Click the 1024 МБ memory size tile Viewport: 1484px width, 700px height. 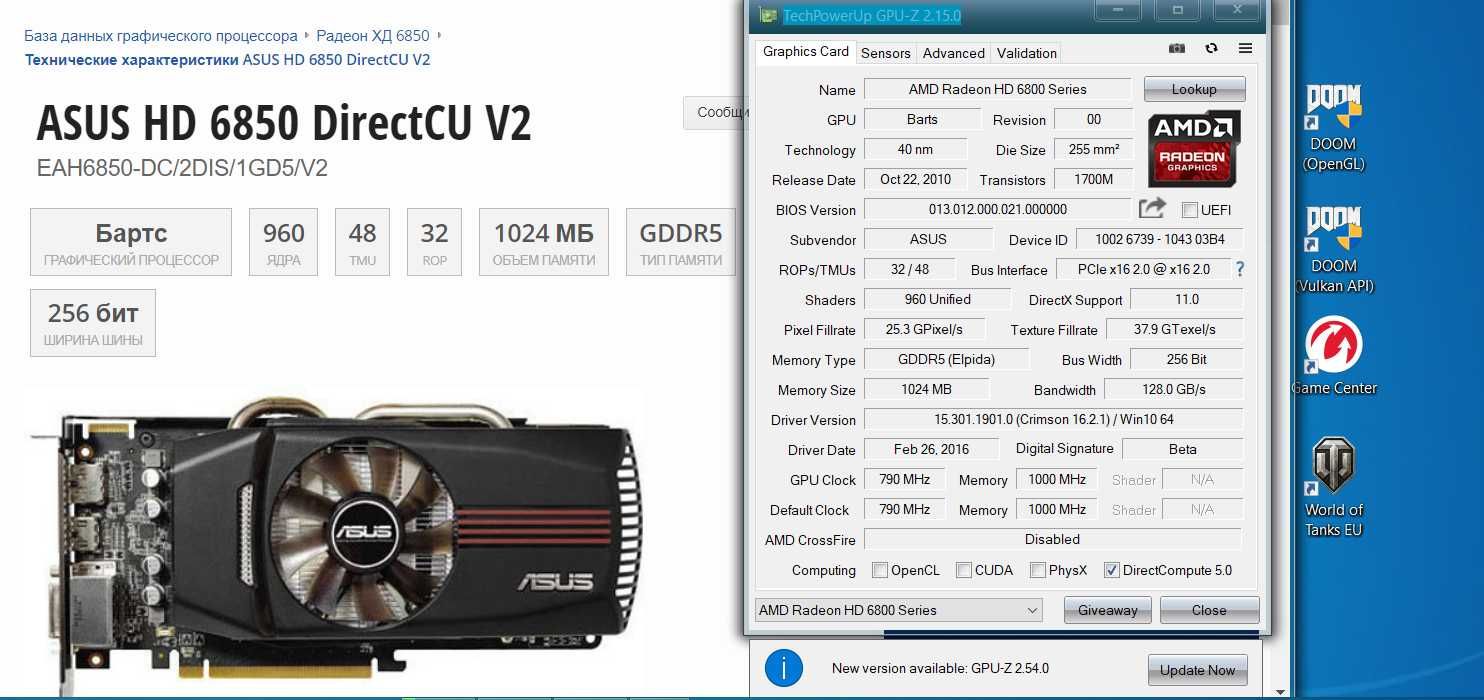pyautogui.click(x=544, y=242)
